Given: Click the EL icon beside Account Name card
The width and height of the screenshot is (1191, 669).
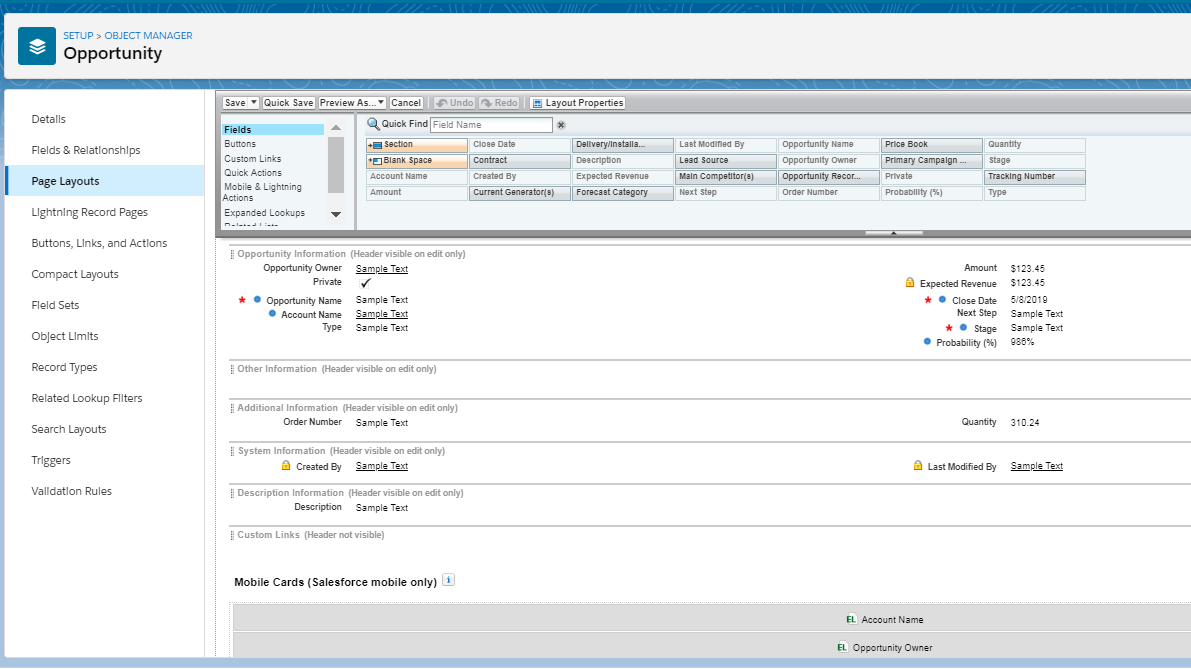Looking at the screenshot, I should pyautogui.click(x=851, y=619).
